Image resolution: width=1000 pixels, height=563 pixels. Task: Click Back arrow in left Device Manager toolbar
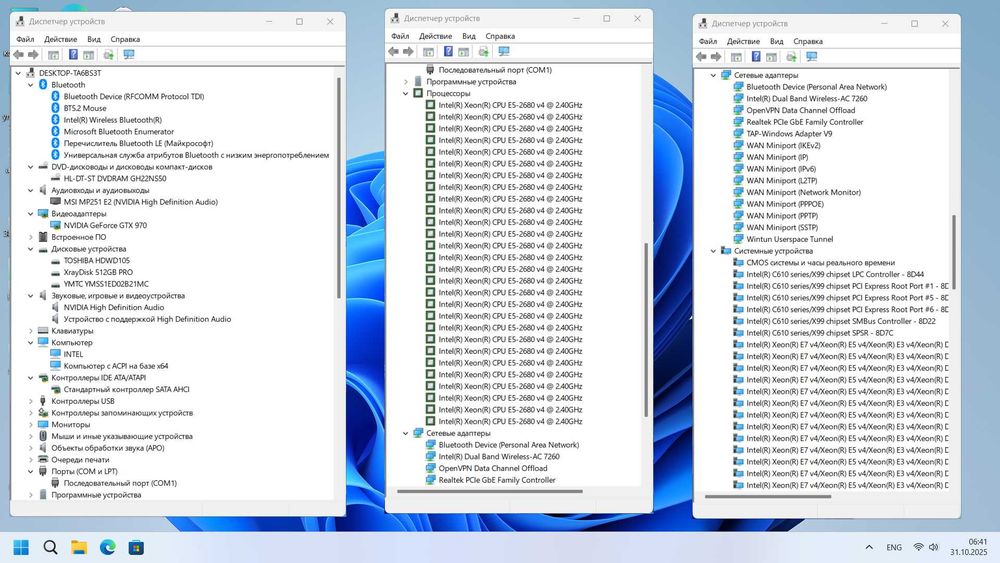(x=18, y=55)
